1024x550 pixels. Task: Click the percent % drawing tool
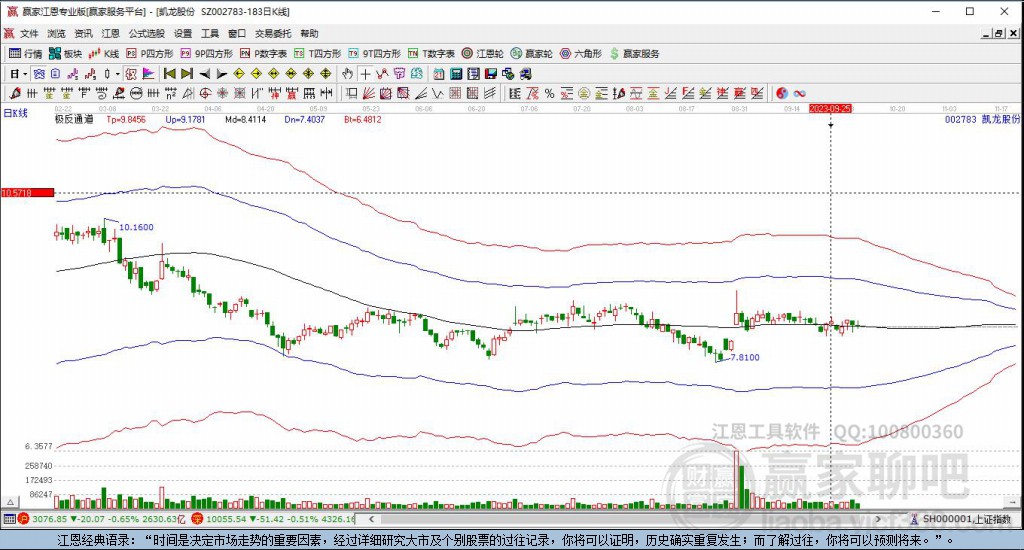coord(549,93)
